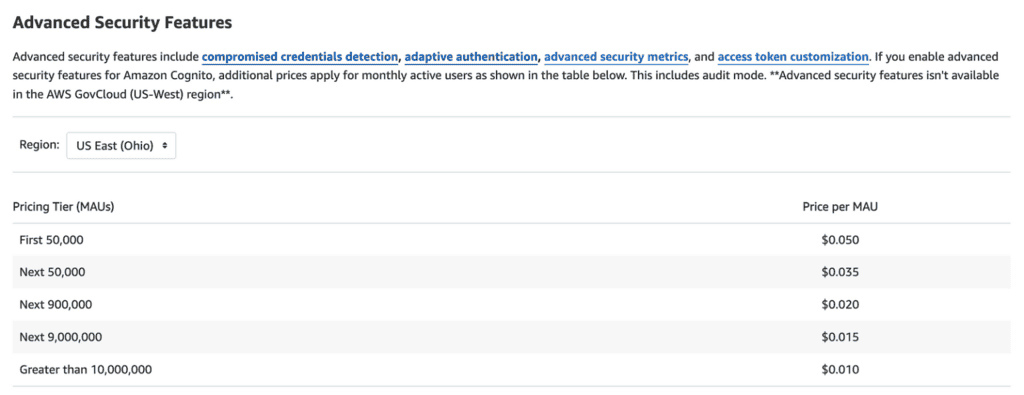
Task: Click the $0.050 price value
Action: tap(840, 240)
